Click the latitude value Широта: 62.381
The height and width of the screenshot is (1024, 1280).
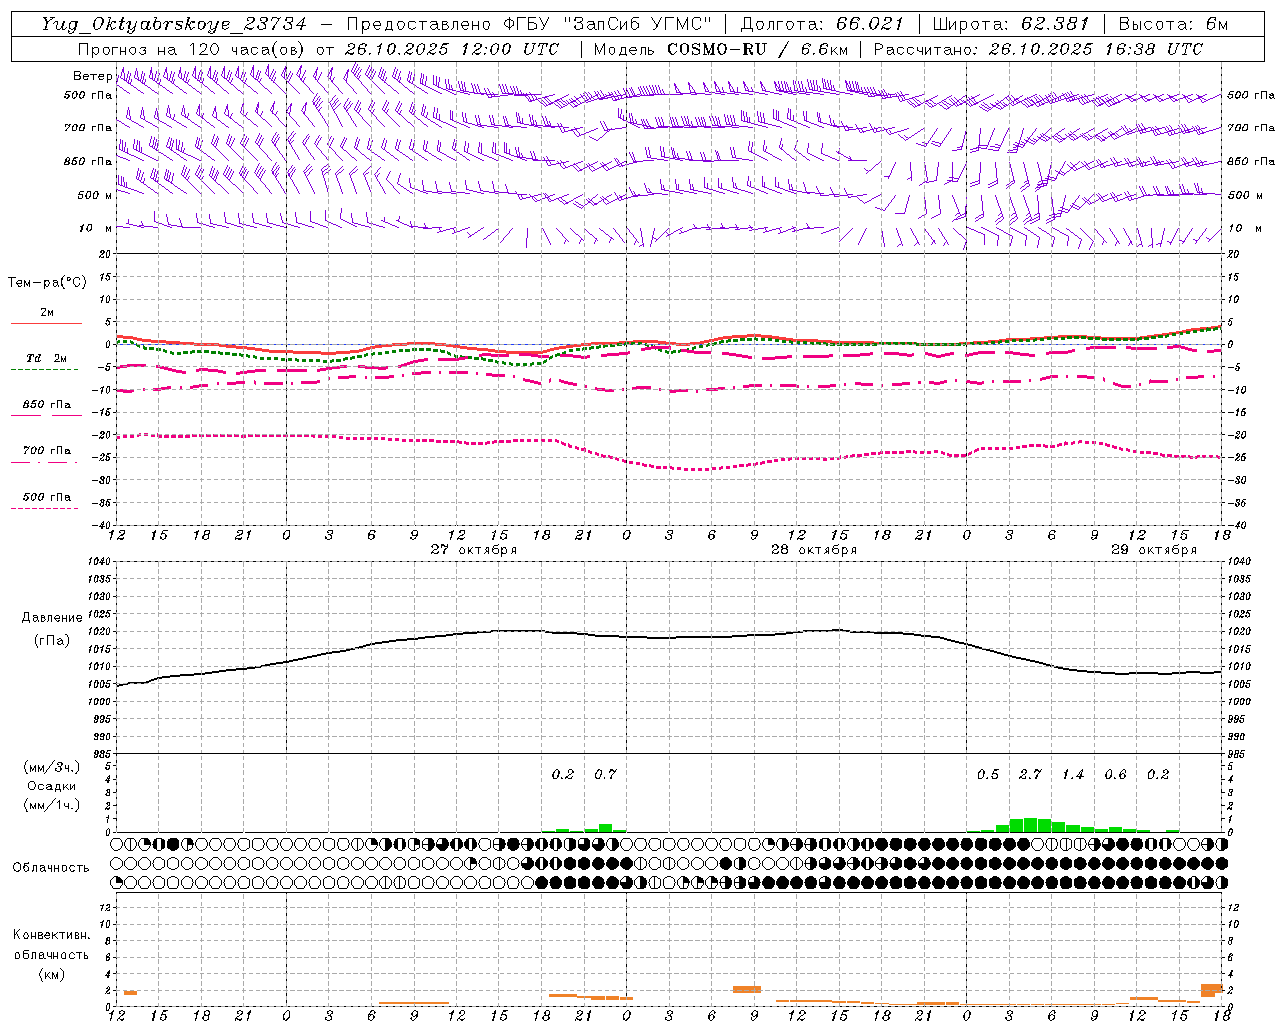(1011, 24)
